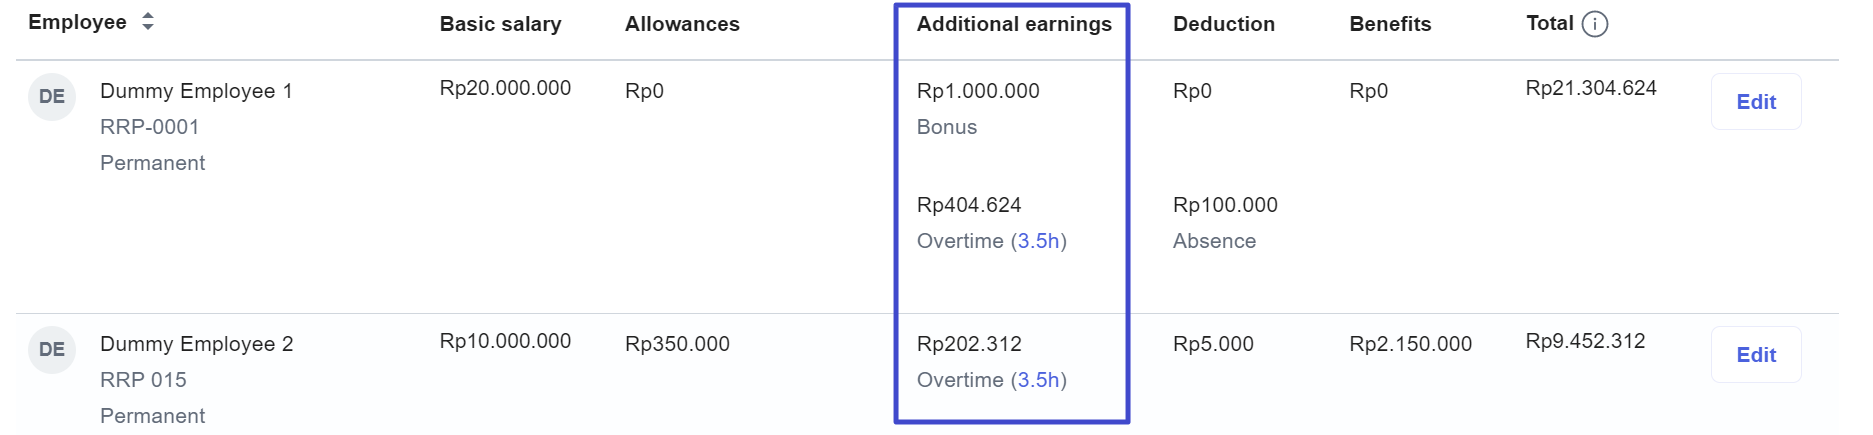Click the Employee column sort arrows
The image size is (1873, 435).
point(148,22)
